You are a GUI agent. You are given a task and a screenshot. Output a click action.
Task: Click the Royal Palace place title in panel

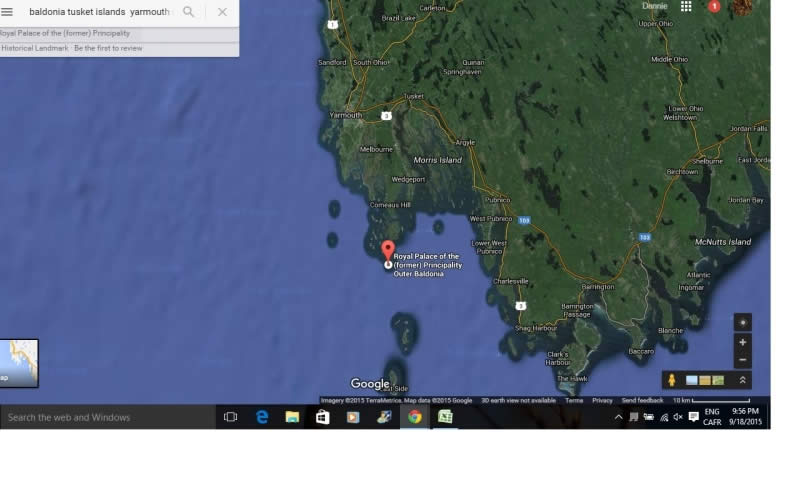pyautogui.click(x=65, y=33)
